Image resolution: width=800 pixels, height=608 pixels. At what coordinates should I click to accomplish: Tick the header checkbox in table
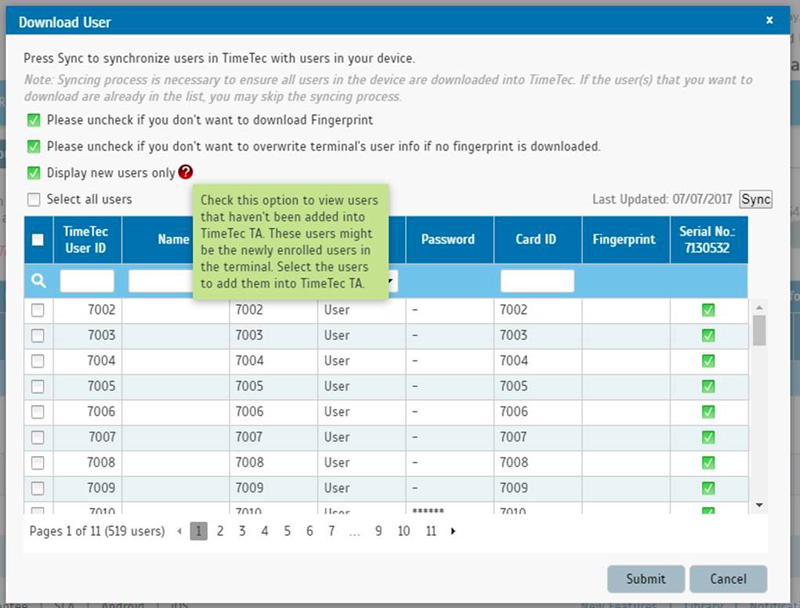tap(38, 240)
